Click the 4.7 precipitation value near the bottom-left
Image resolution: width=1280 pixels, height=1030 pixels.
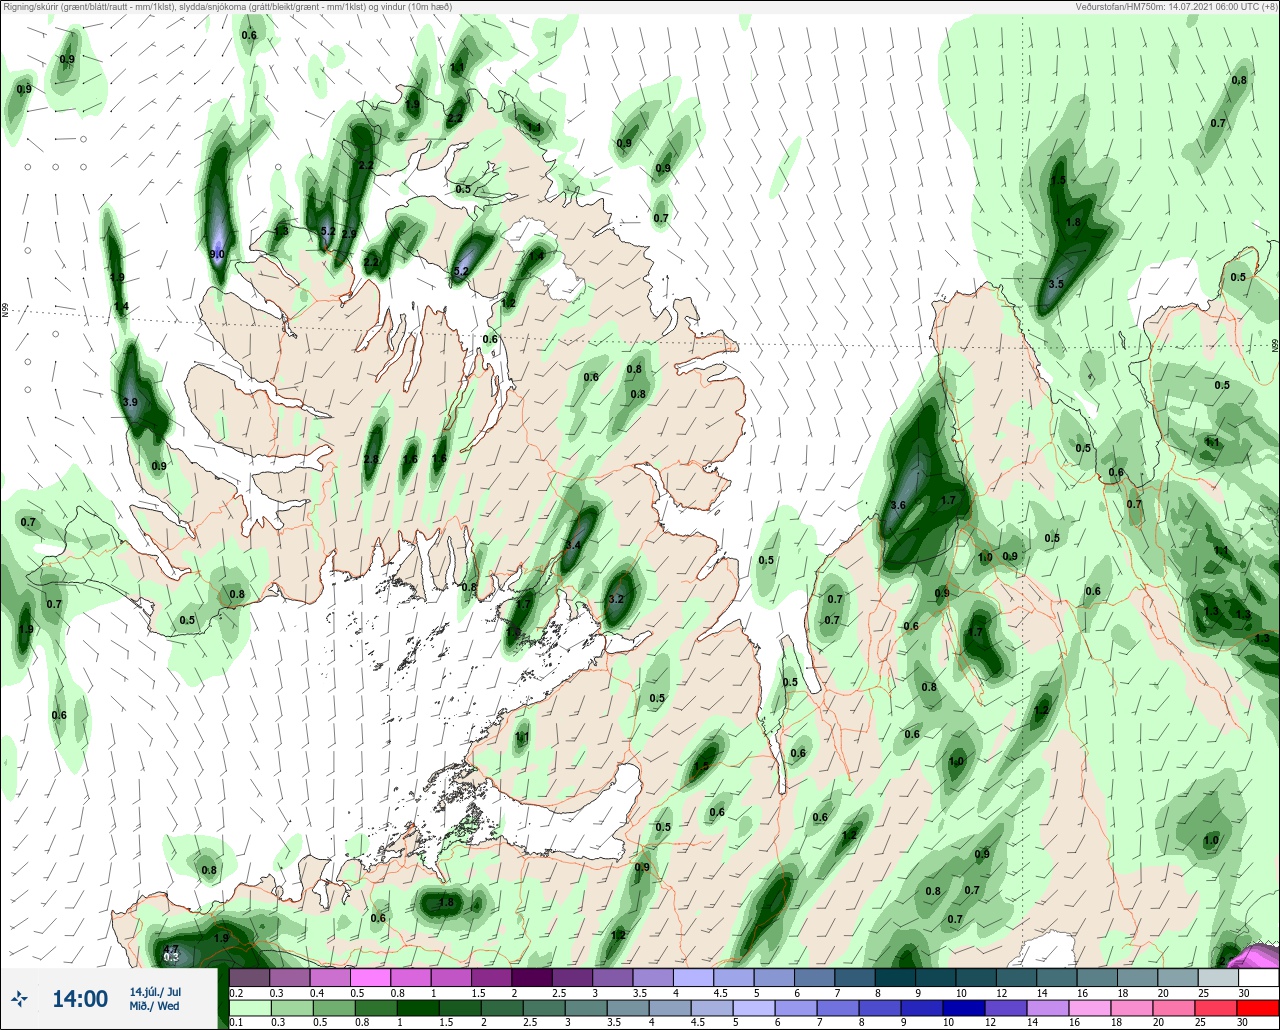pyautogui.click(x=171, y=949)
